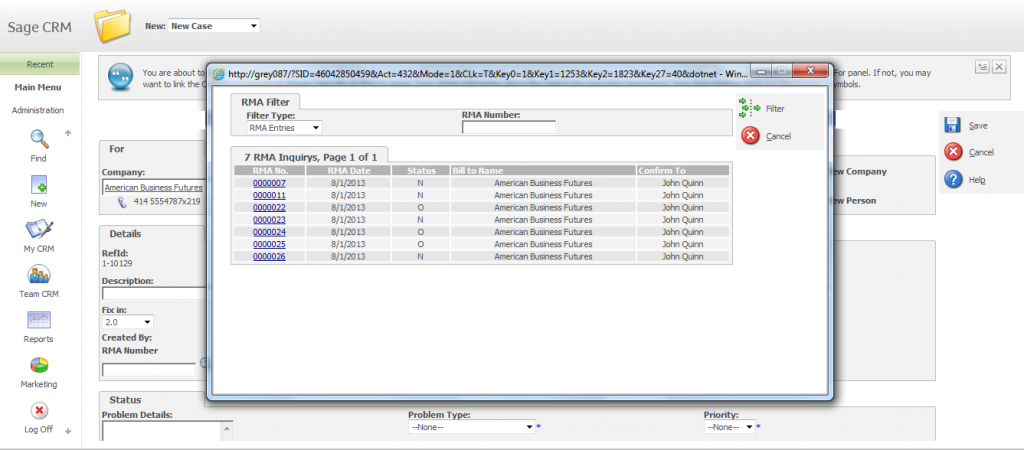
Task: Select Main Menu in sidebar
Action: [38, 88]
